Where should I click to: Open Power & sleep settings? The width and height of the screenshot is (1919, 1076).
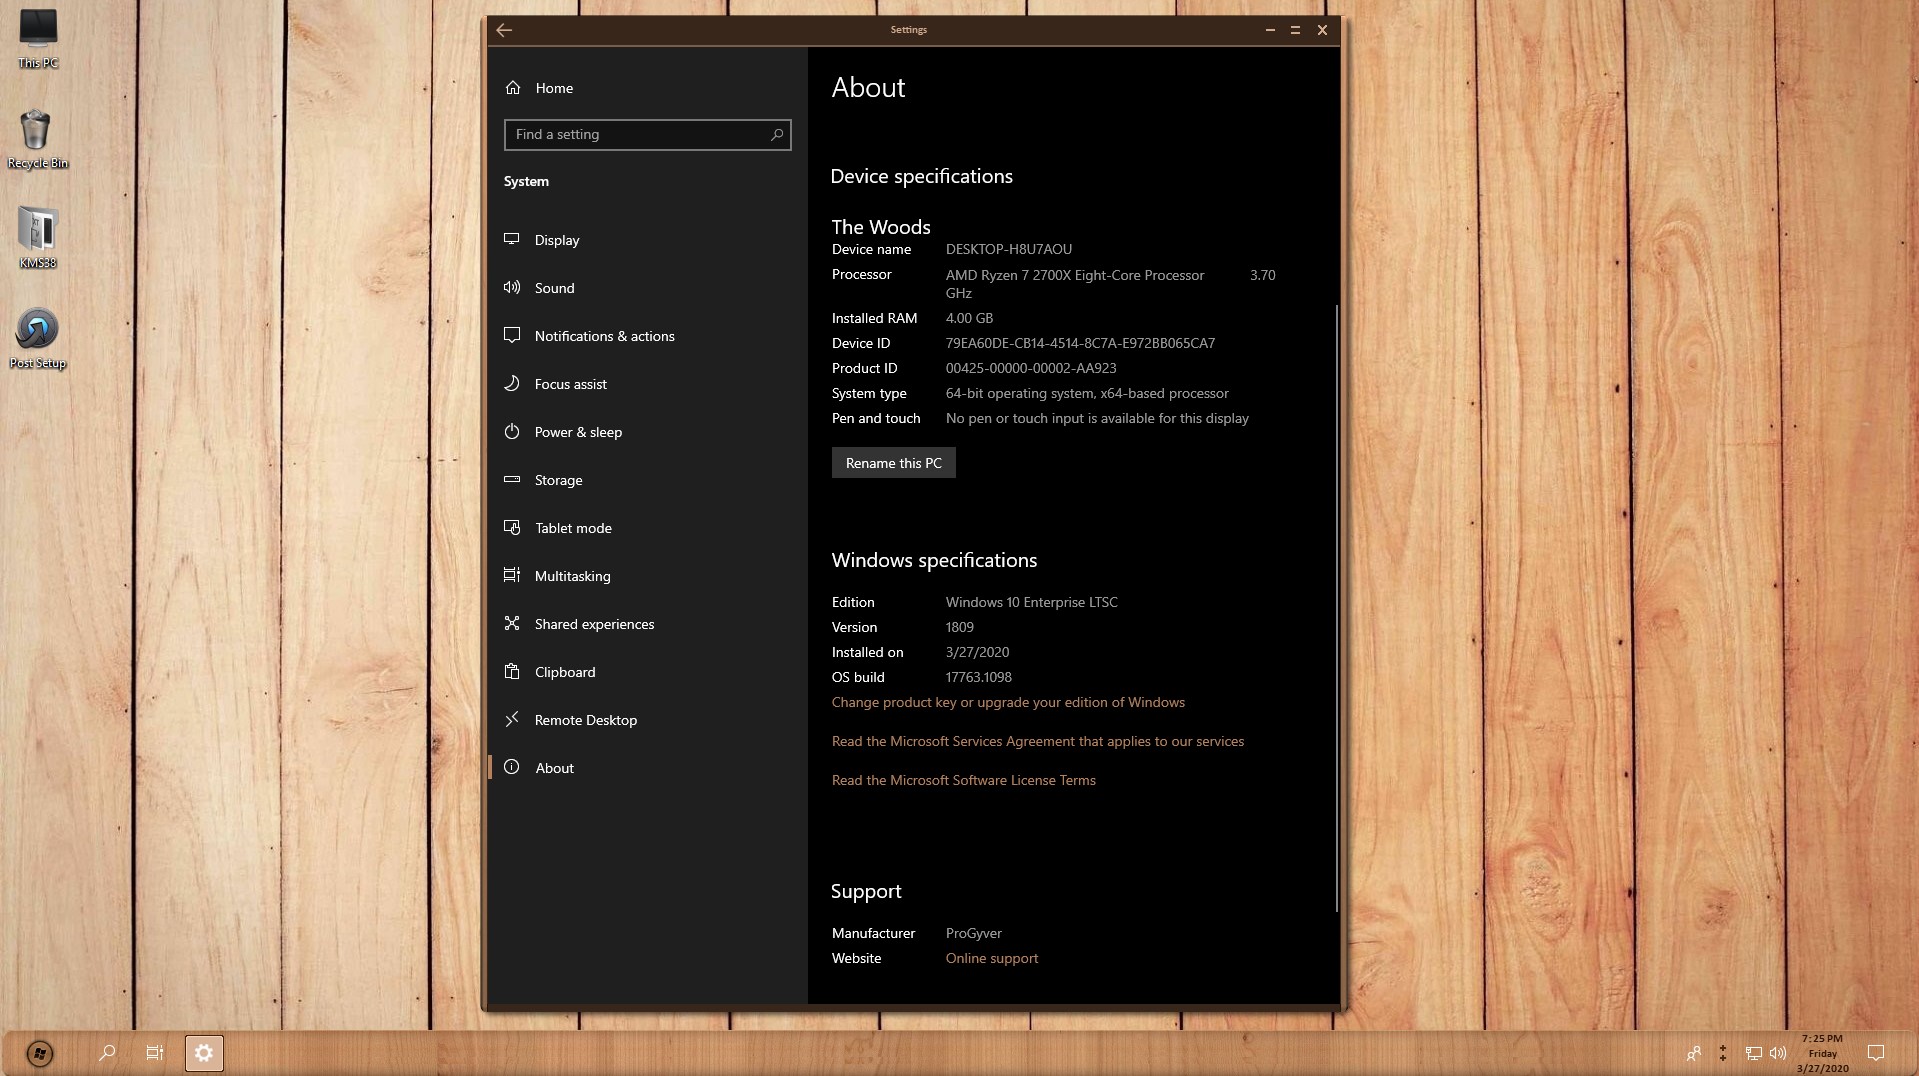click(648, 432)
